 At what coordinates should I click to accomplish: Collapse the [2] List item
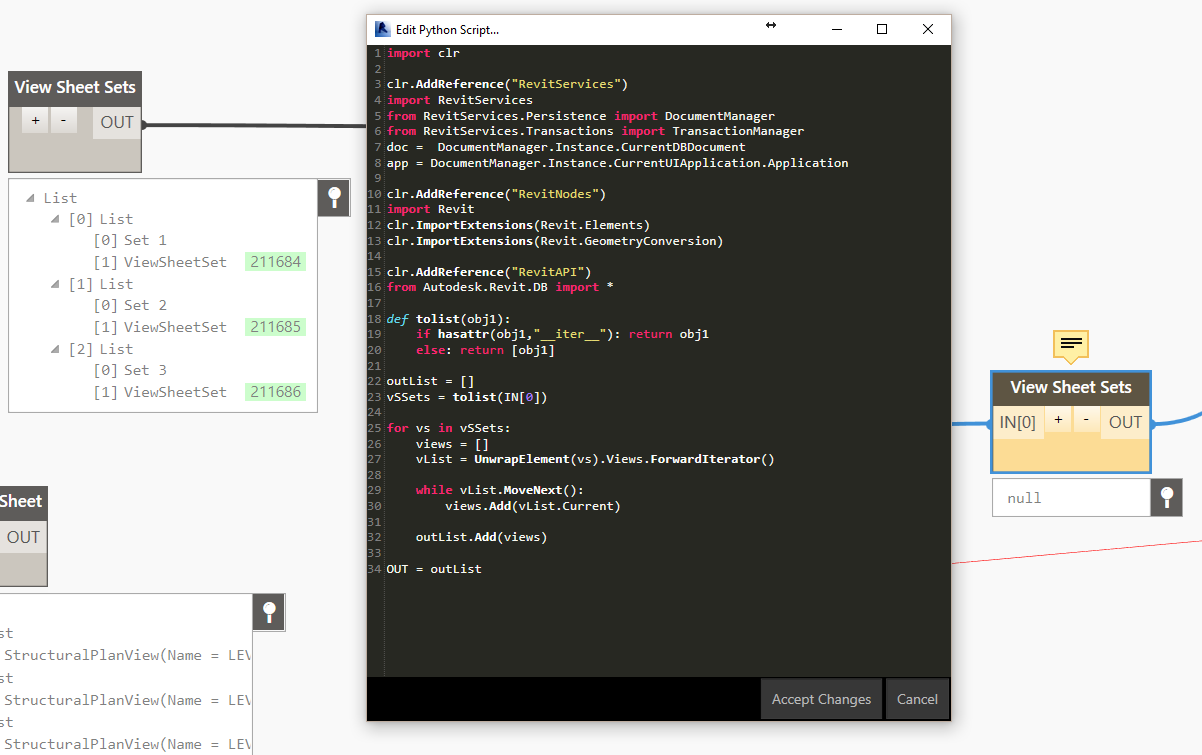pyautogui.click(x=56, y=349)
